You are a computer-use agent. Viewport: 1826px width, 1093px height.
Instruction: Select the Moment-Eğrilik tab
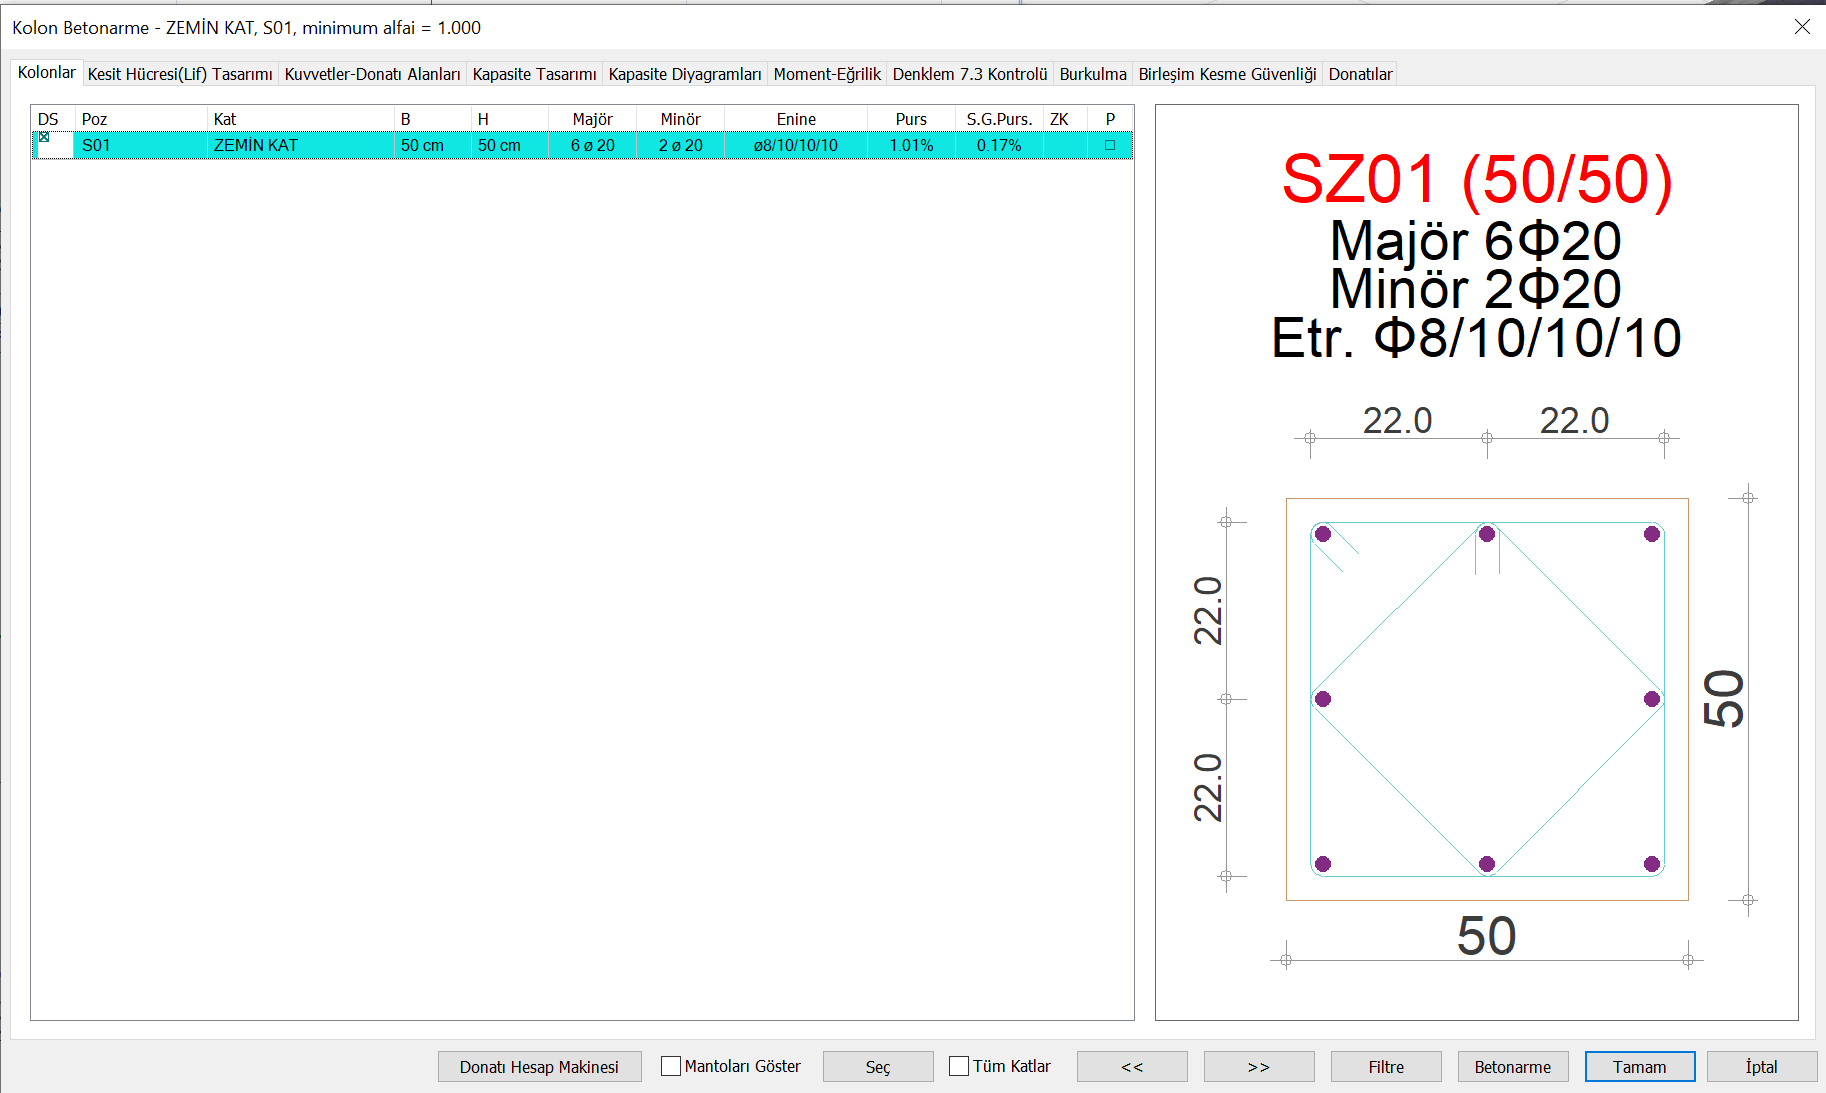(827, 74)
